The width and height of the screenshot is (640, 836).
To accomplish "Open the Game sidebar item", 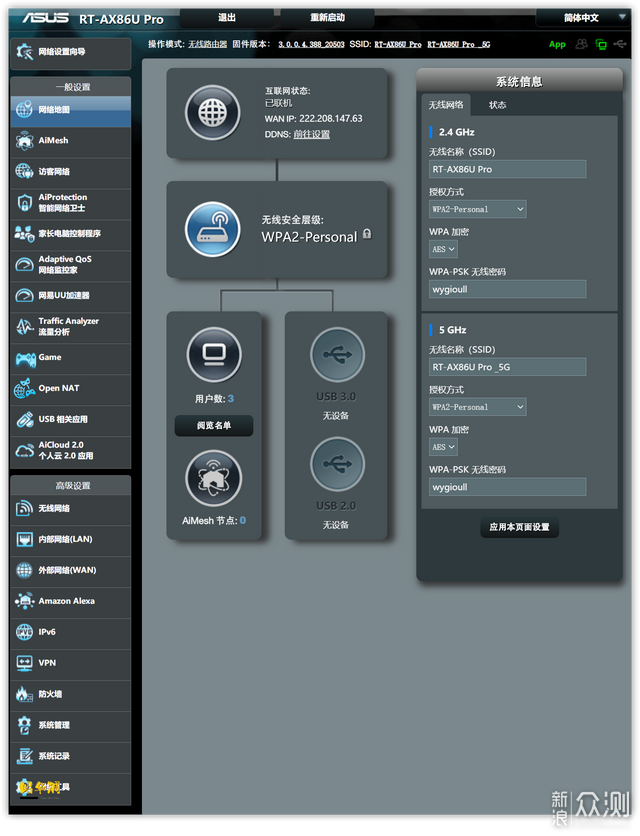I will click(70, 358).
